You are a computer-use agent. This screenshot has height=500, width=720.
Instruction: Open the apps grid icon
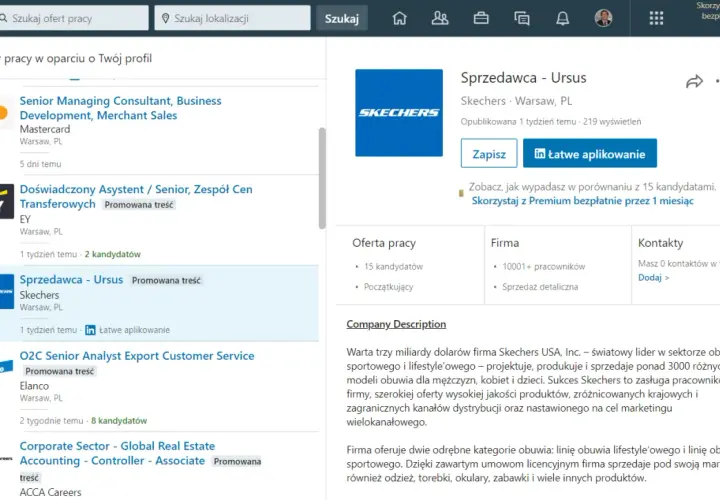(x=656, y=18)
